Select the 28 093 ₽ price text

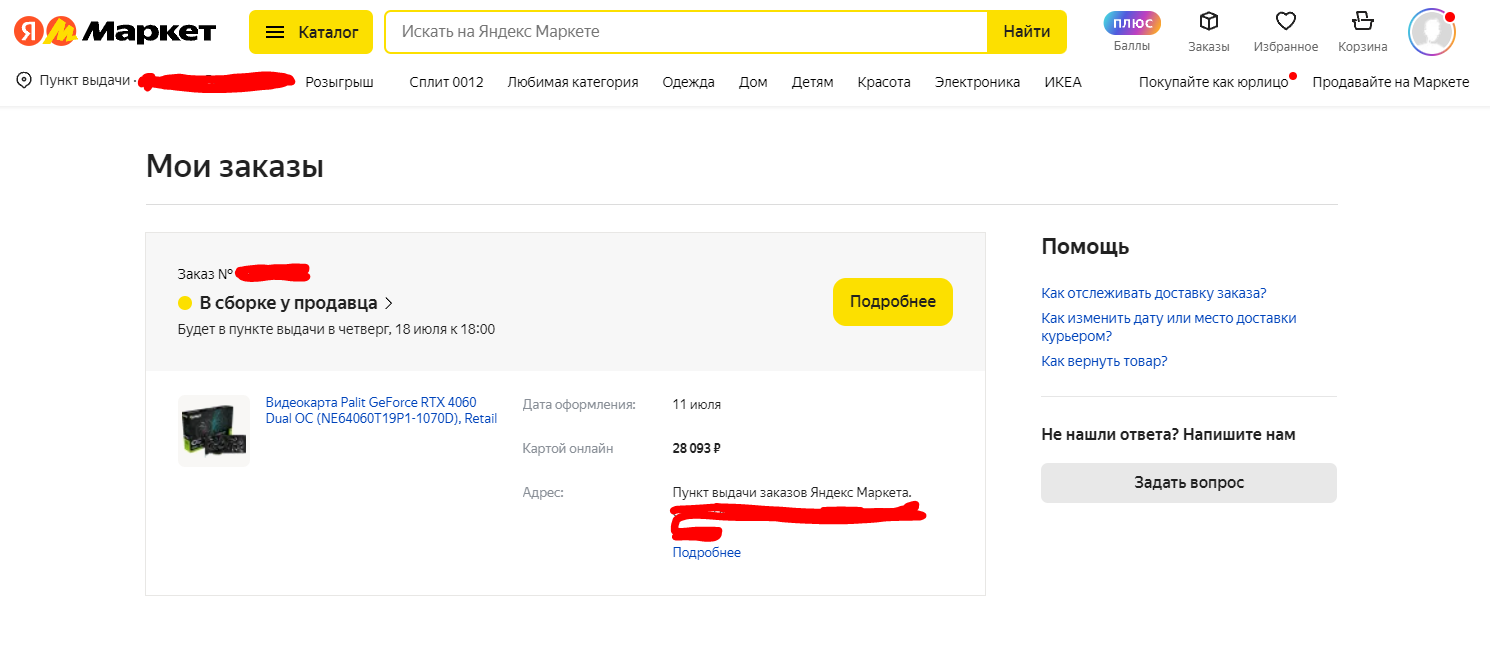(697, 448)
